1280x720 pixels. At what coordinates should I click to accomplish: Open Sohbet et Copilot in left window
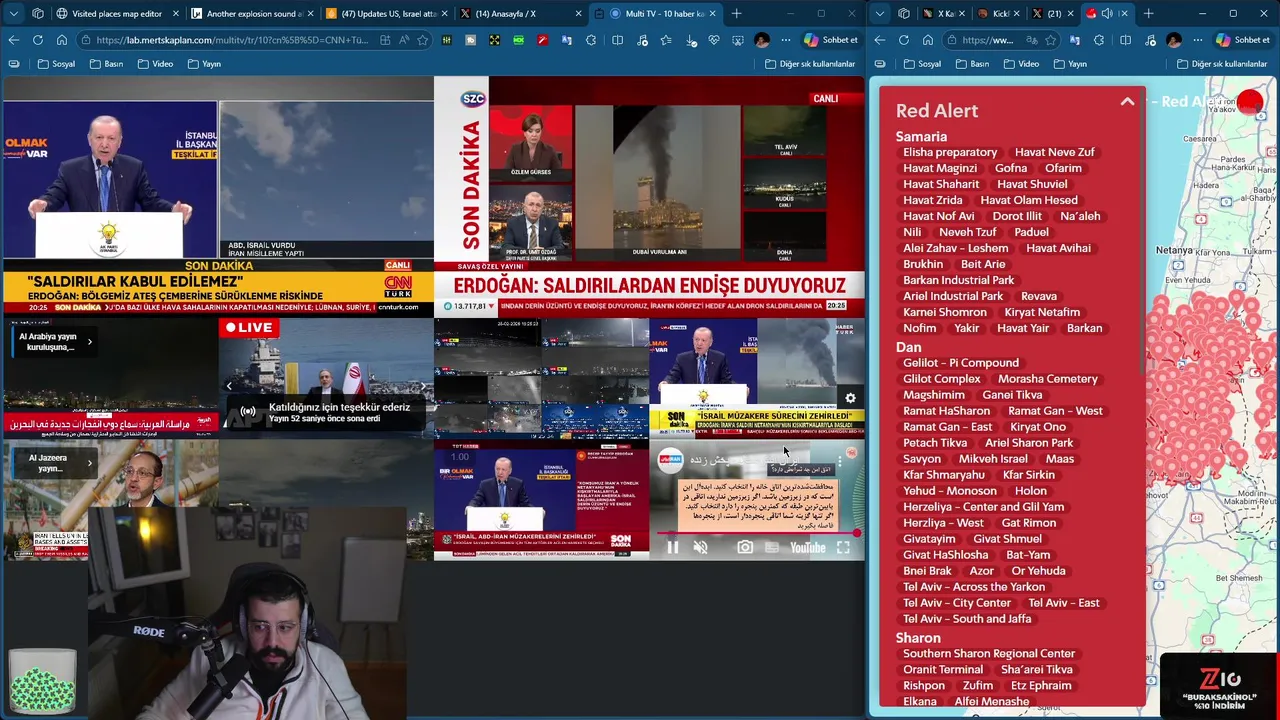click(830, 40)
